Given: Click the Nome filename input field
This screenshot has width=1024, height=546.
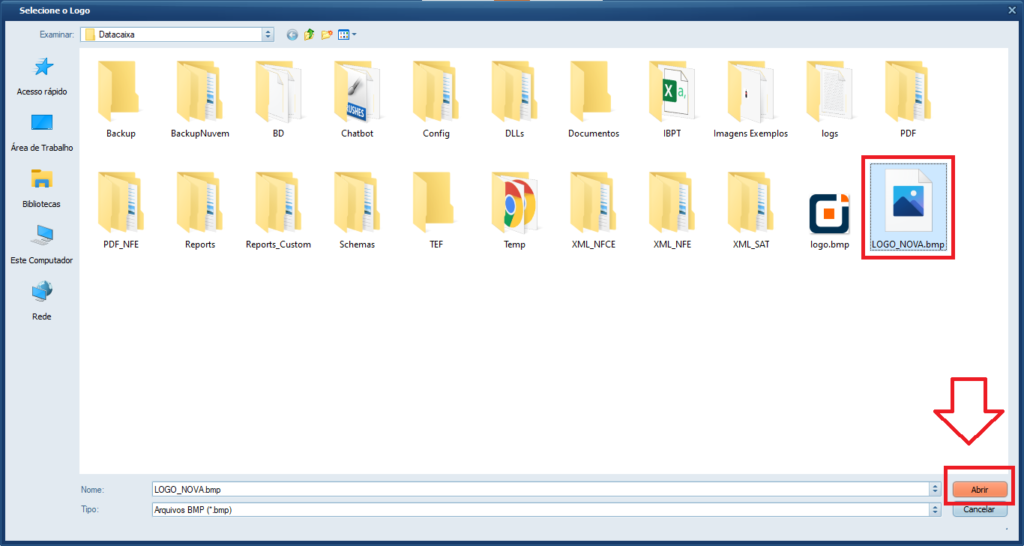Looking at the screenshot, I should tap(538, 490).
